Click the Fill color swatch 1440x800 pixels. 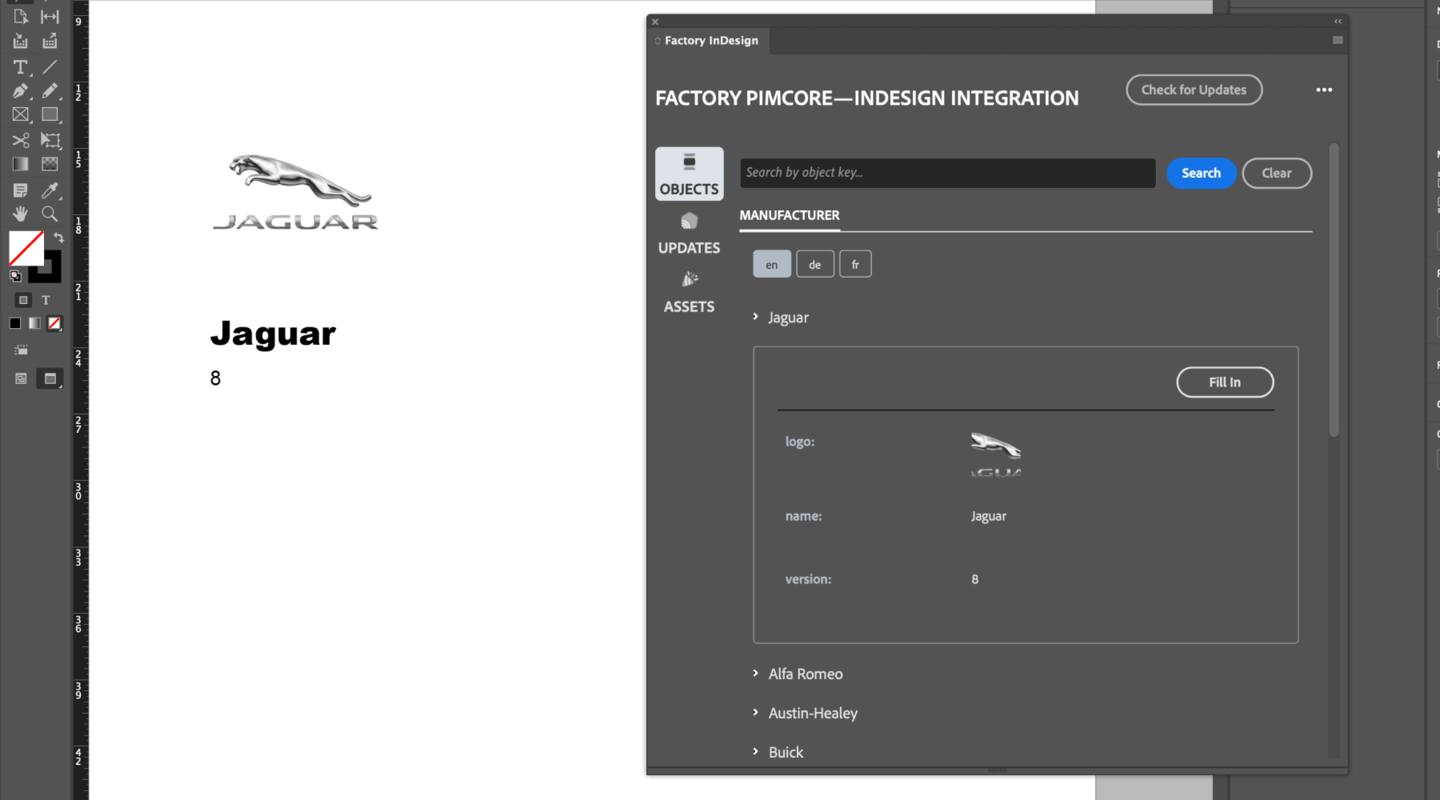[x=26, y=248]
